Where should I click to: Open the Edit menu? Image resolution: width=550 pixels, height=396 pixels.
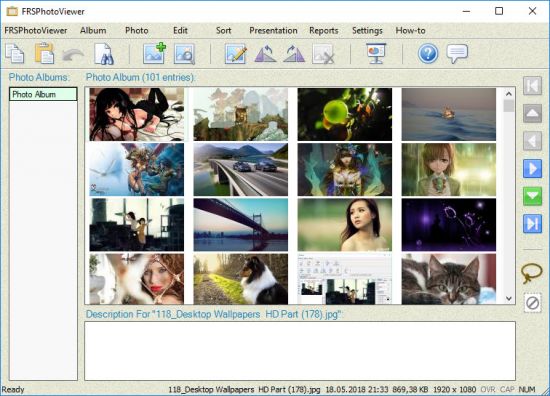(180, 31)
